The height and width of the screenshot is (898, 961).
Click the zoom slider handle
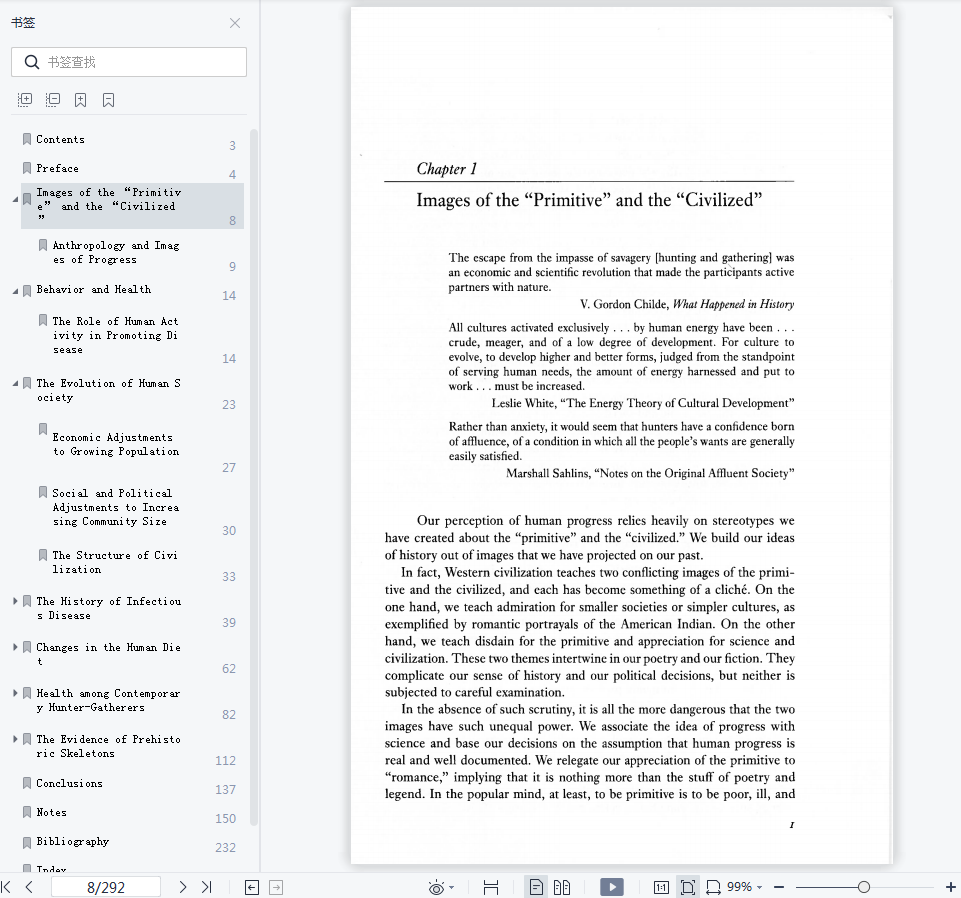tap(864, 887)
